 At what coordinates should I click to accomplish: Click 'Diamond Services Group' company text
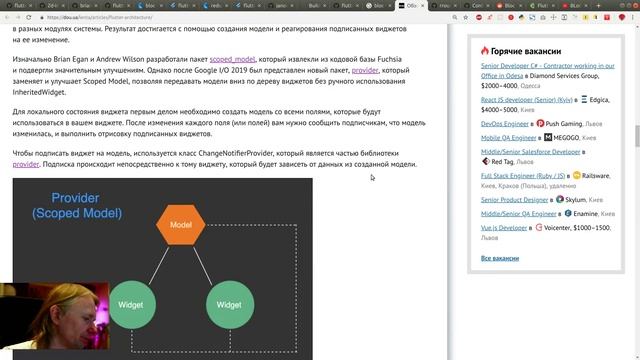(564, 76)
